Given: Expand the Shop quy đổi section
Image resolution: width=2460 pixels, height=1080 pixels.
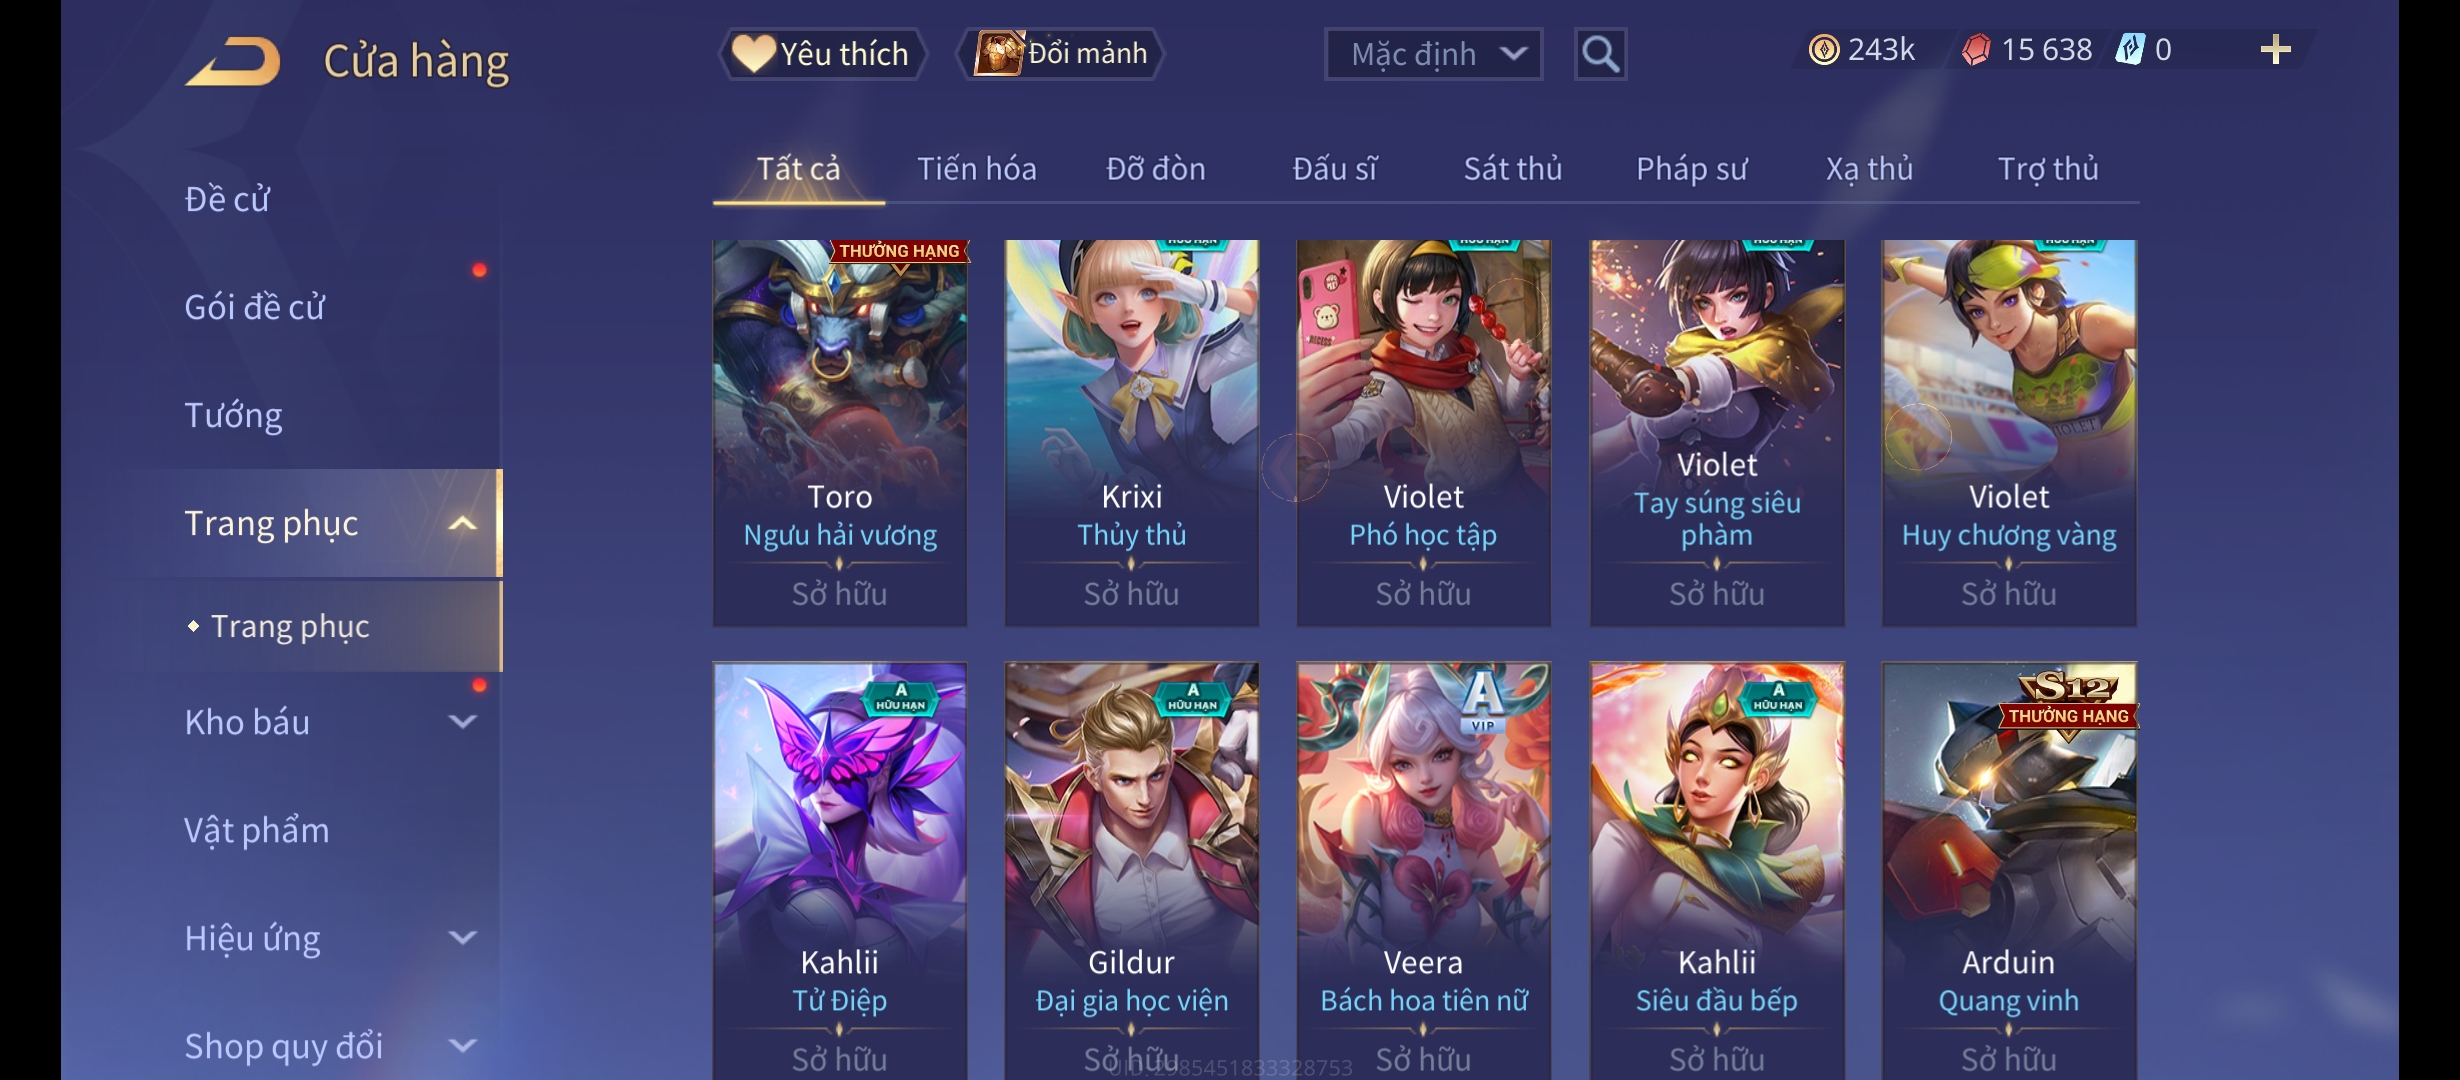Looking at the screenshot, I should [x=462, y=1045].
